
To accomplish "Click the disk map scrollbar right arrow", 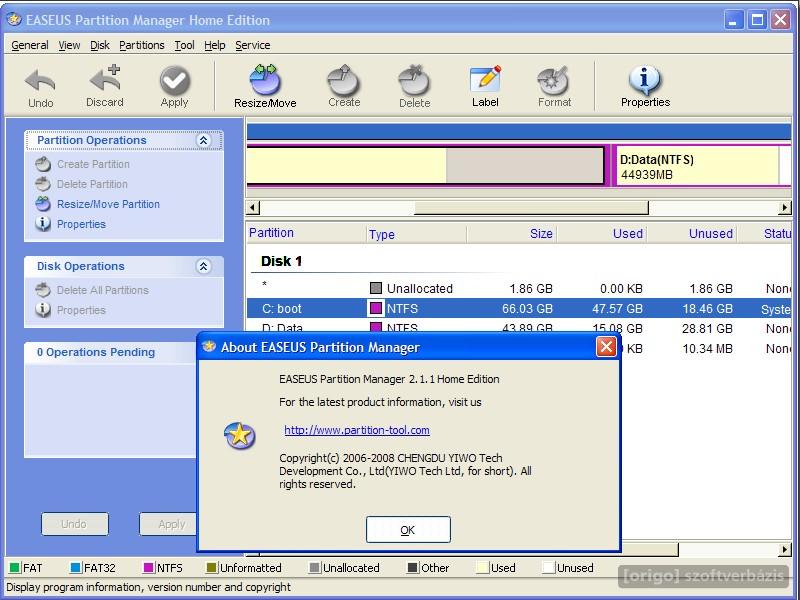I will [785, 208].
